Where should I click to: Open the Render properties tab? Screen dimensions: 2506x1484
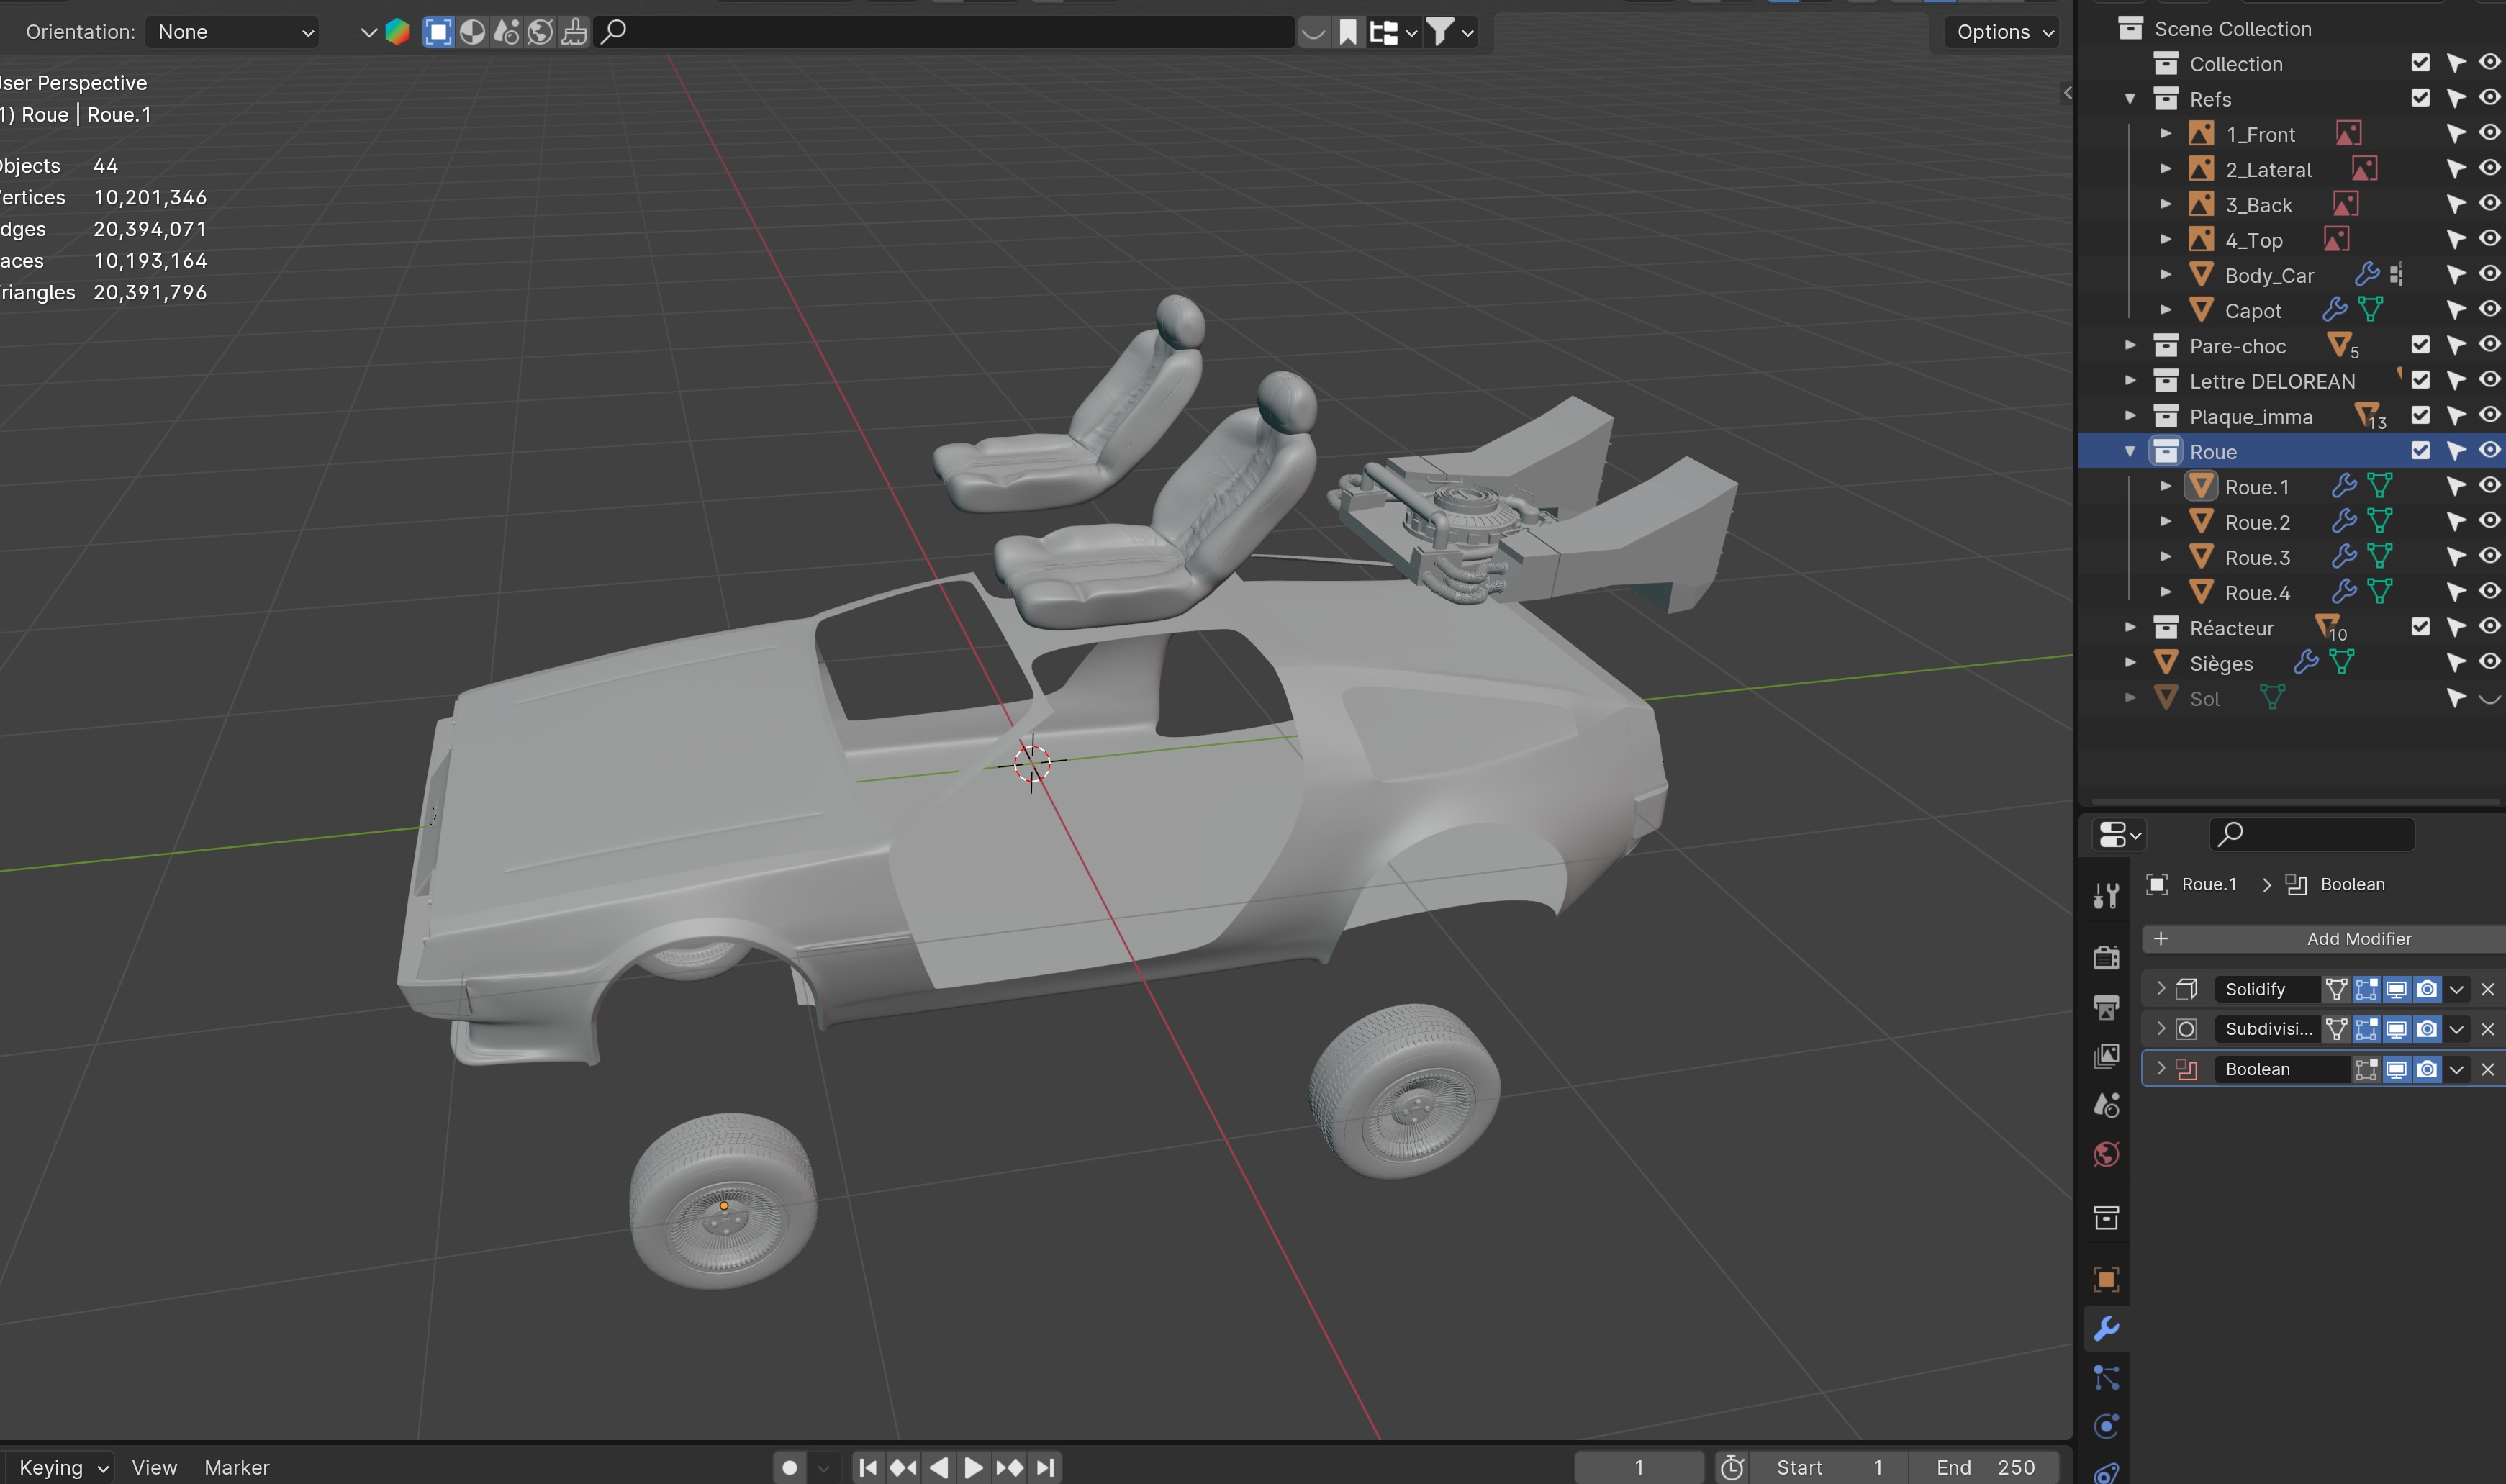(2106, 957)
